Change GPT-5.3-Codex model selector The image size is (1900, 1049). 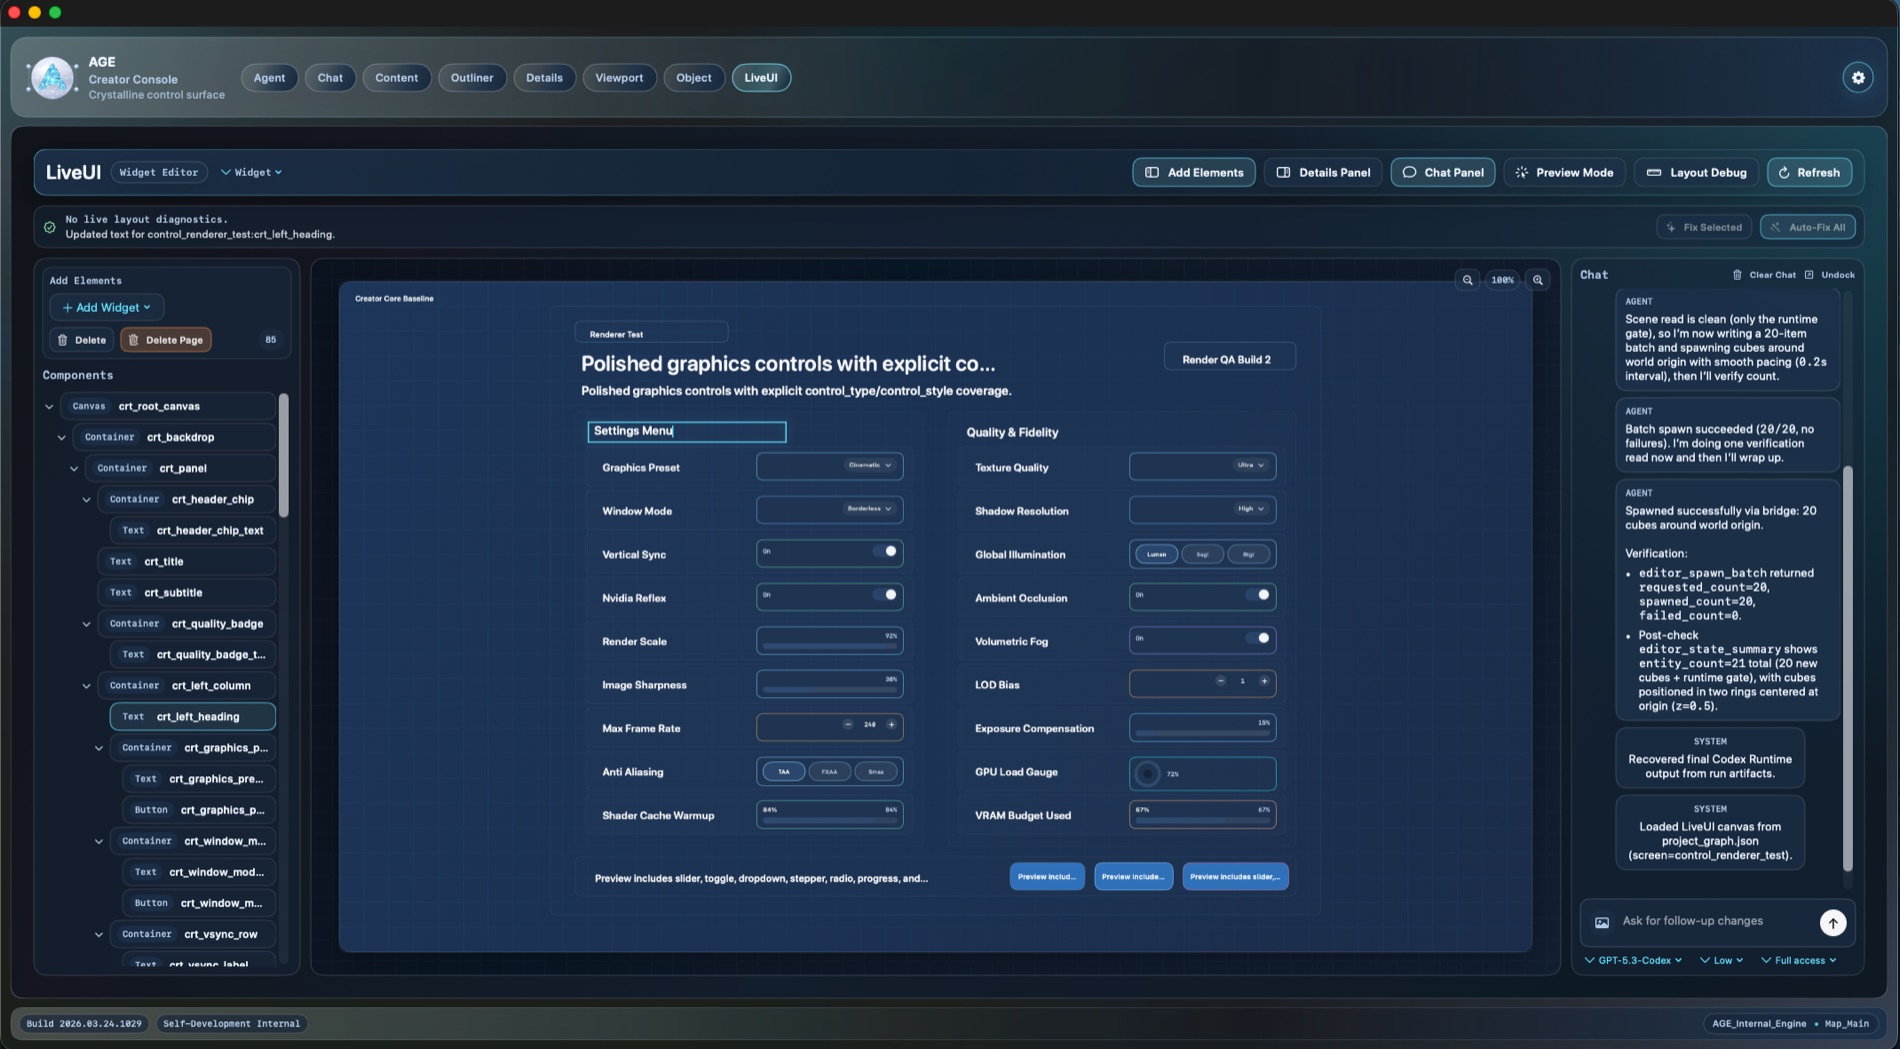(1633, 960)
